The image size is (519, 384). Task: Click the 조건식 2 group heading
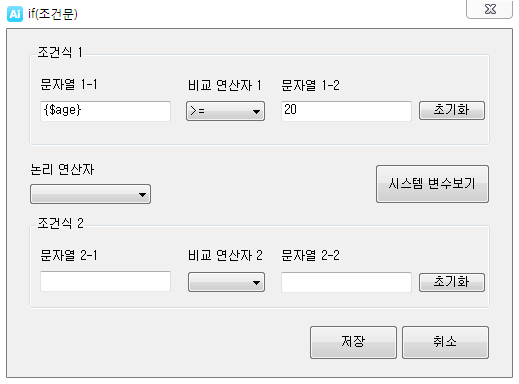60,223
